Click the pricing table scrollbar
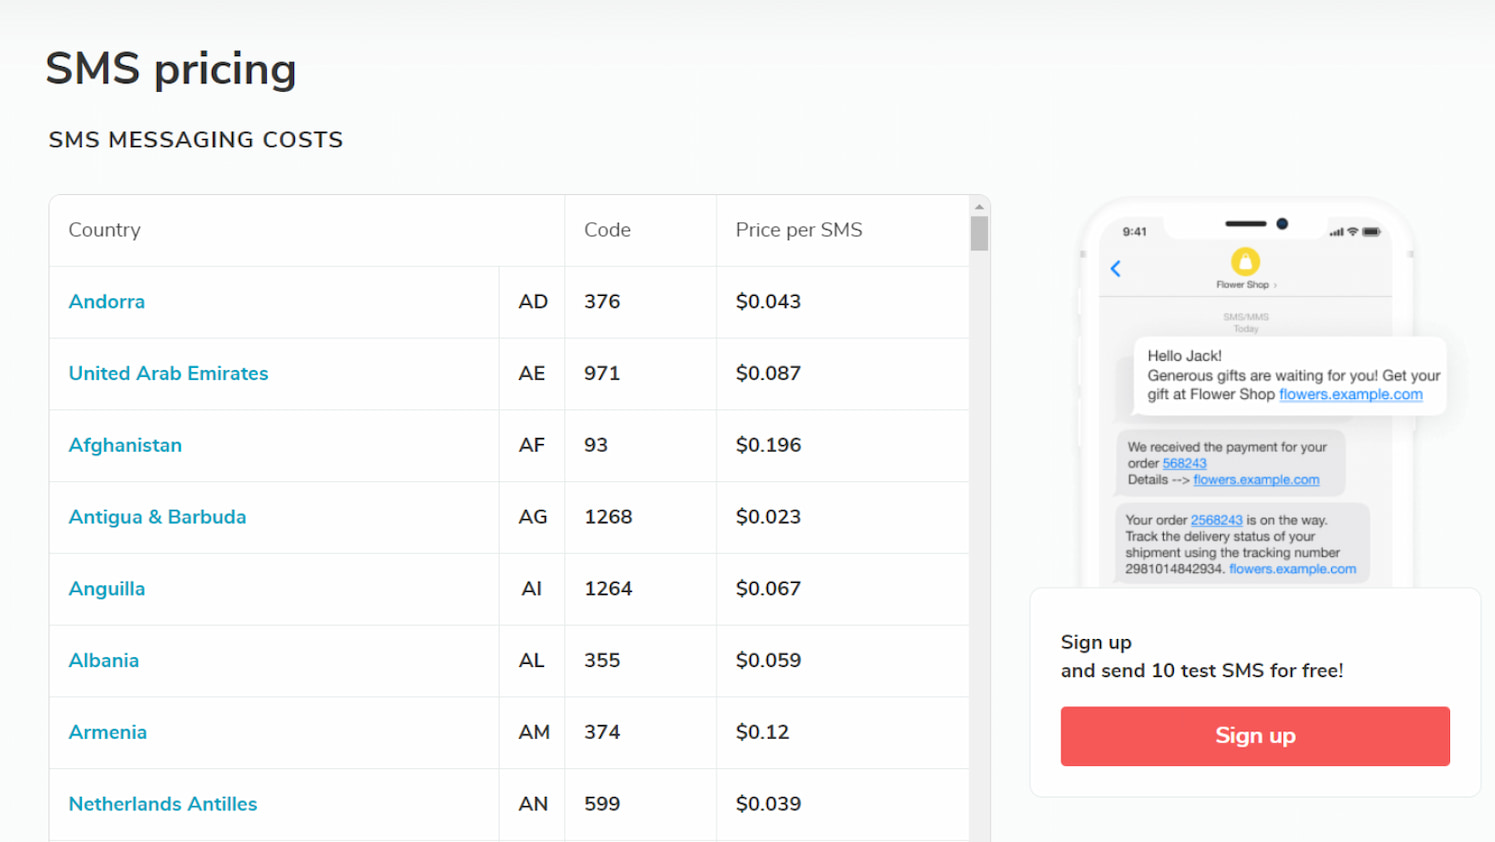The image size is (1495, 842). [980, 230]
